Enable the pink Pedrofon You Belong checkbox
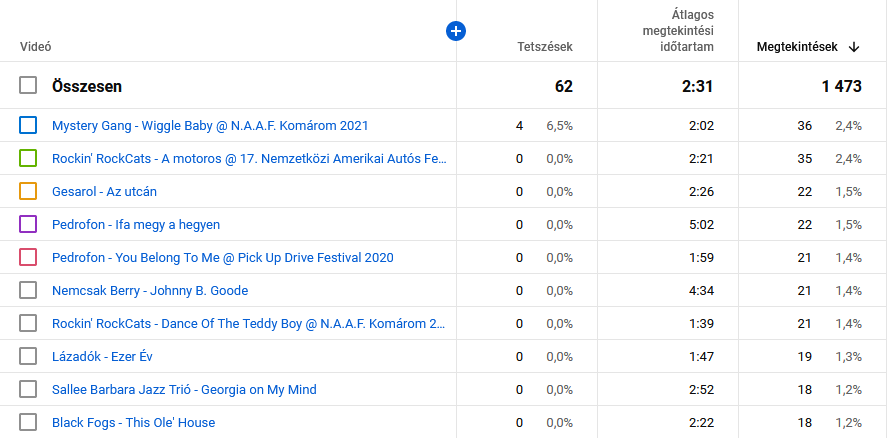Screen dimensions: 887x438 click(x=28, y=258)
